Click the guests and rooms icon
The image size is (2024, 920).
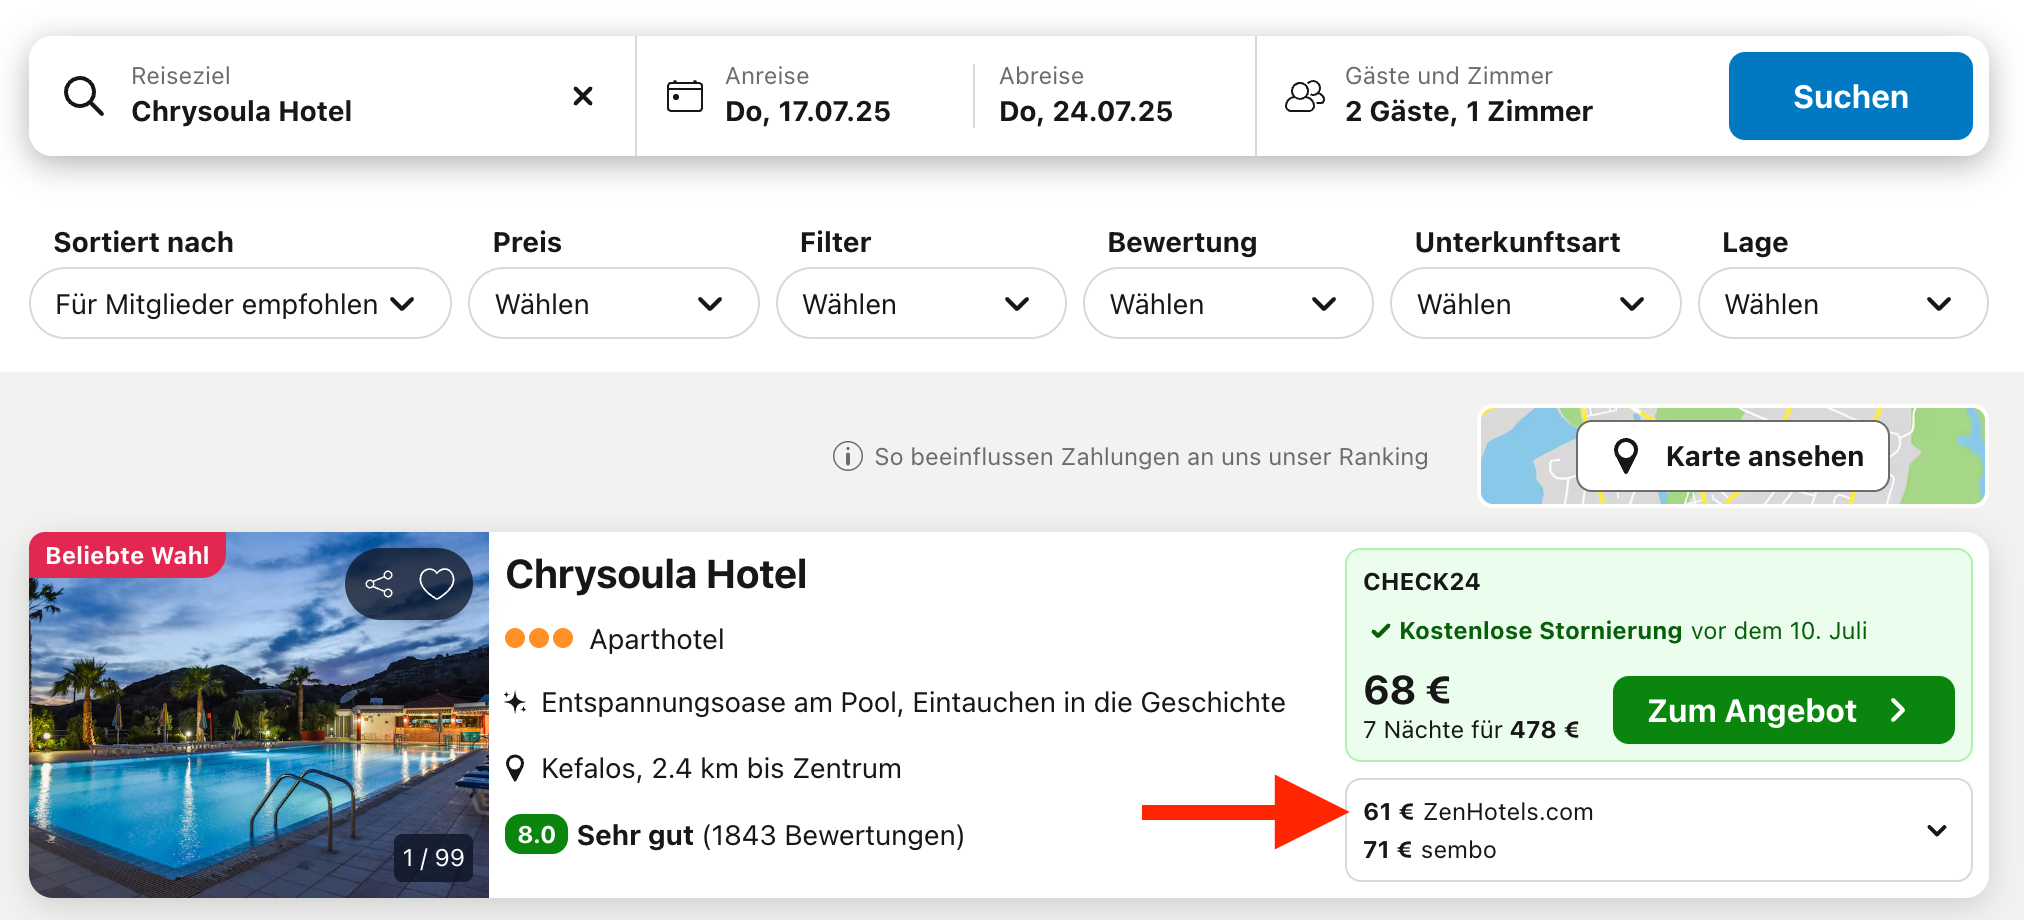click(x=1305, y=96)
